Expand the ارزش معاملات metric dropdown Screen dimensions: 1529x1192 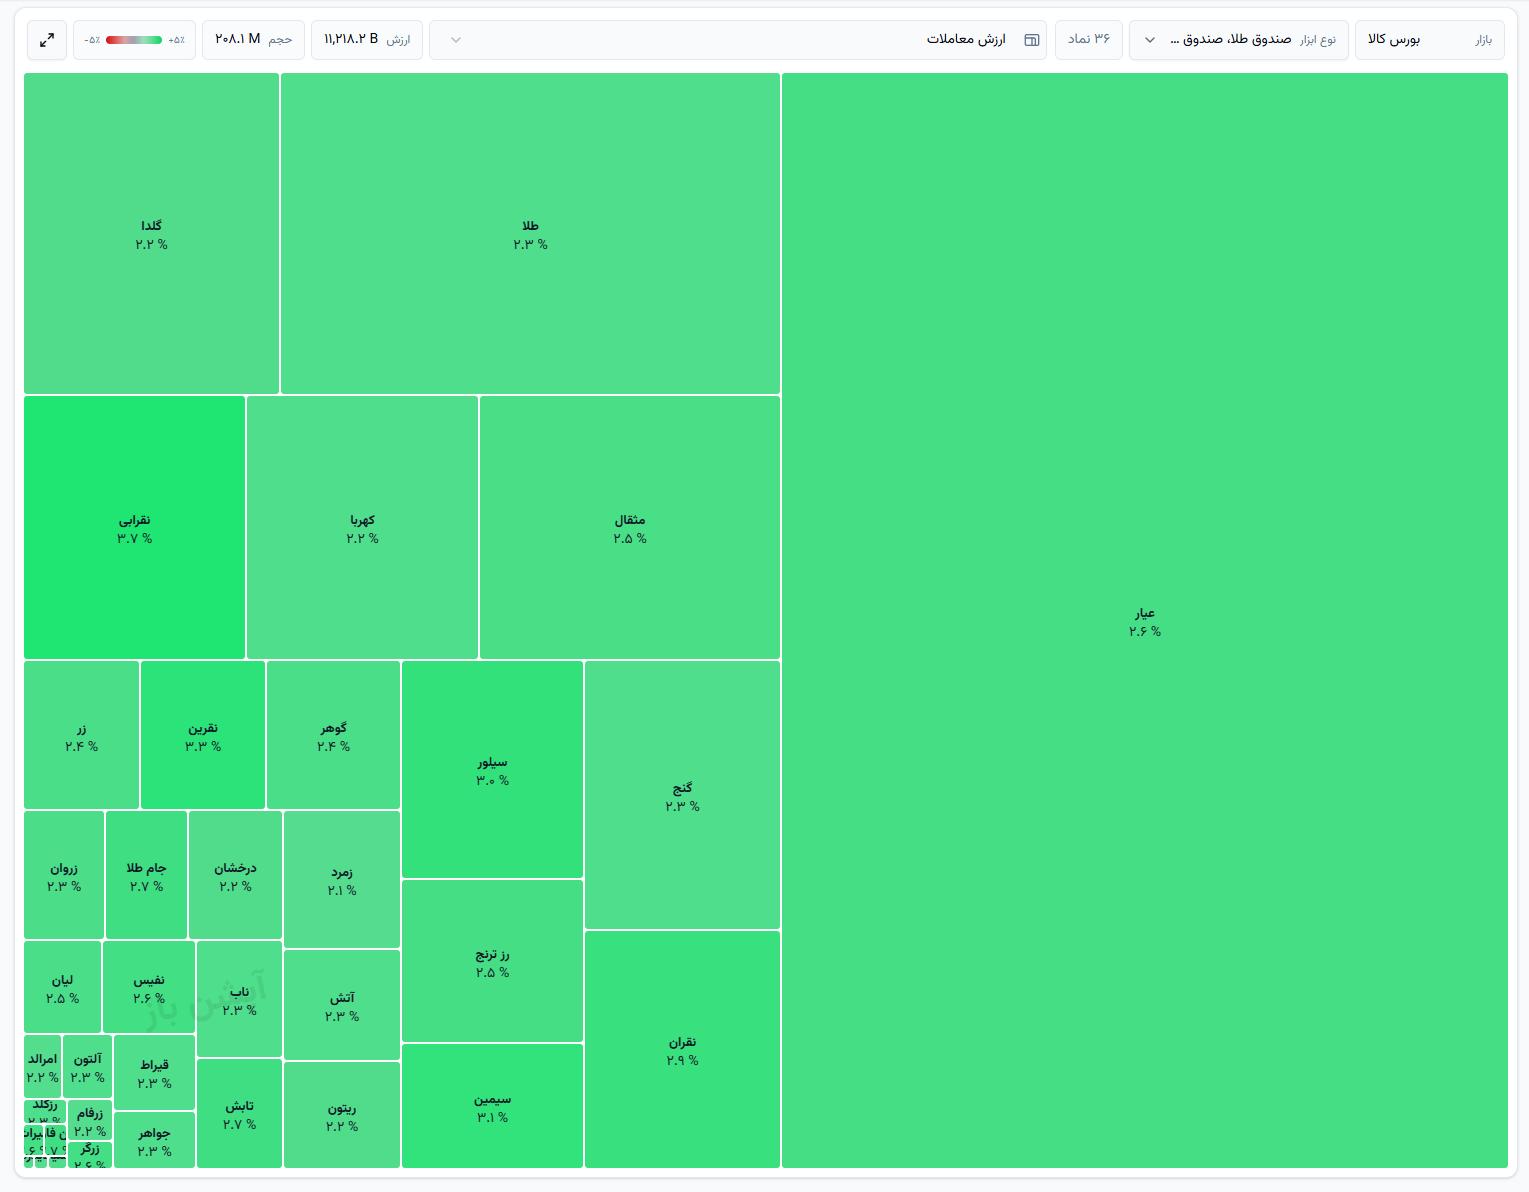coord(738,40)
